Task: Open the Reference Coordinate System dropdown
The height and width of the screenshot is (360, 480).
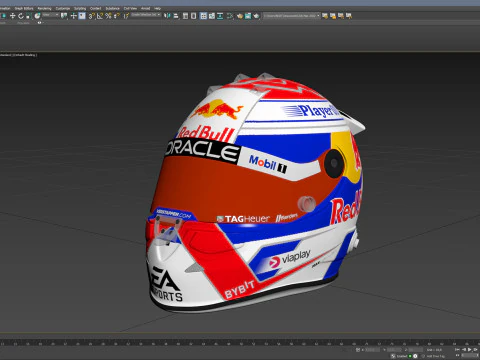Action: (51, 15)
